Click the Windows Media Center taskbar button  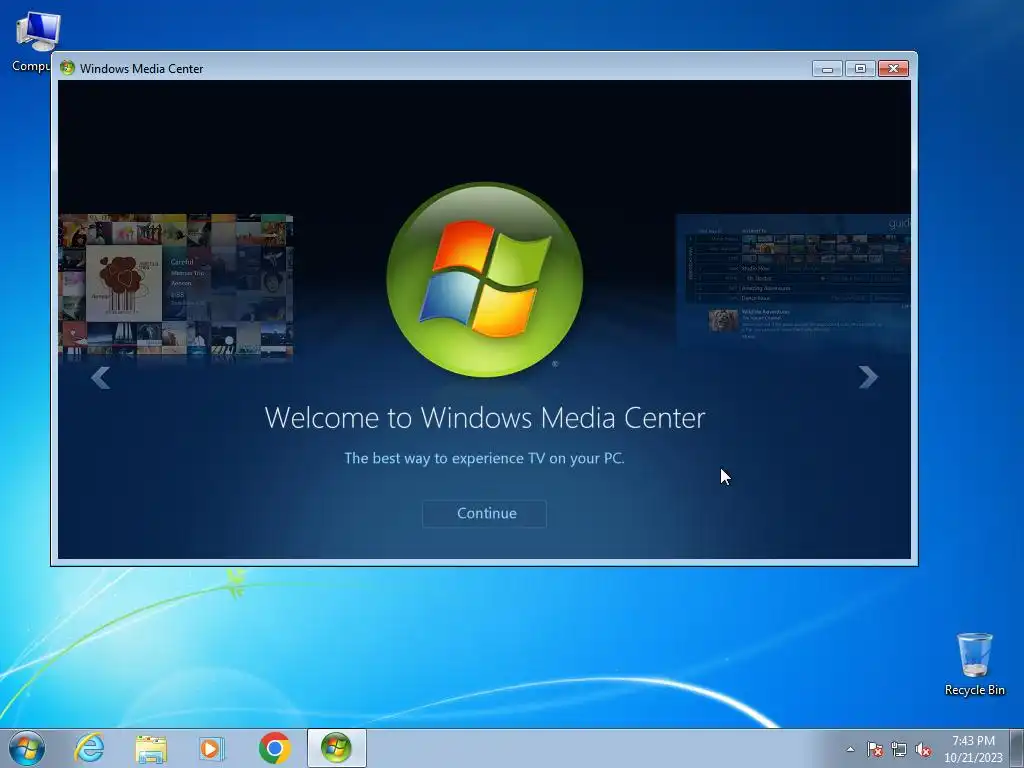point(336,748)
